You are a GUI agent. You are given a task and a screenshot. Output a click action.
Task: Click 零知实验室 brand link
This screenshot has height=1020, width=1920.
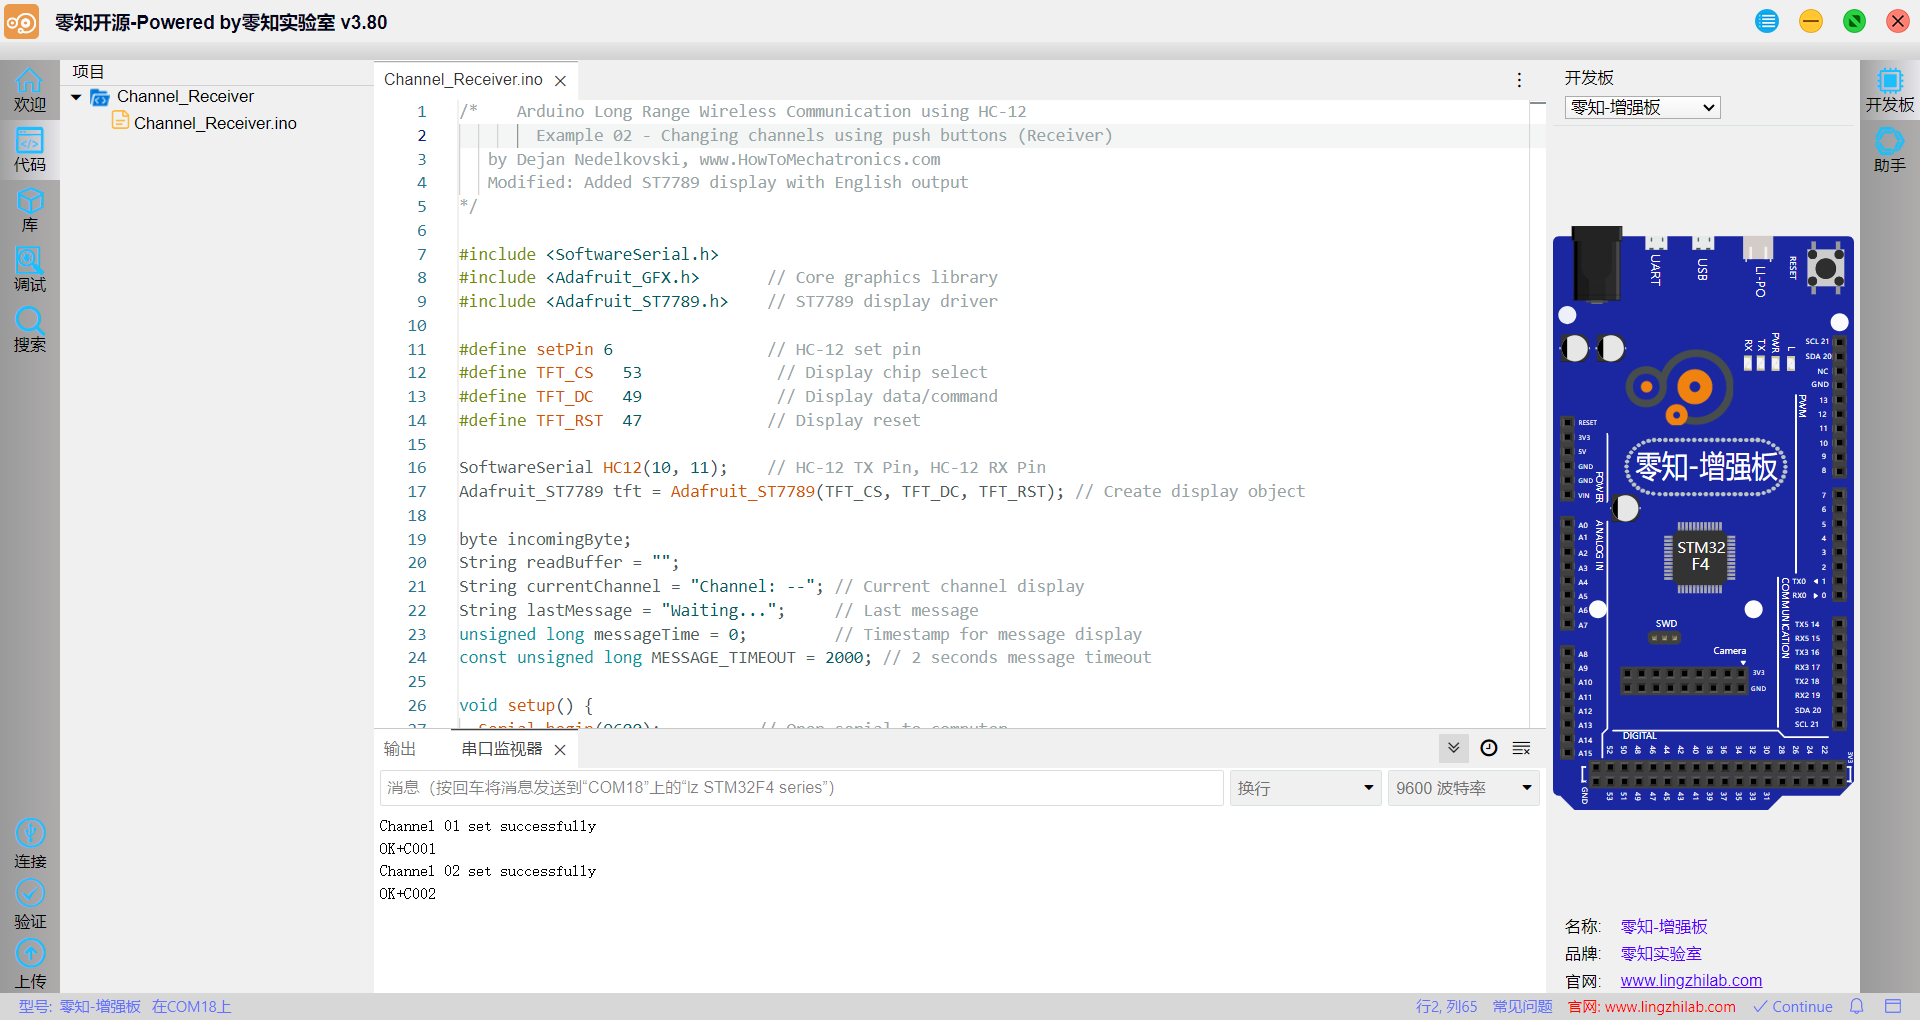click(1661, 954)
